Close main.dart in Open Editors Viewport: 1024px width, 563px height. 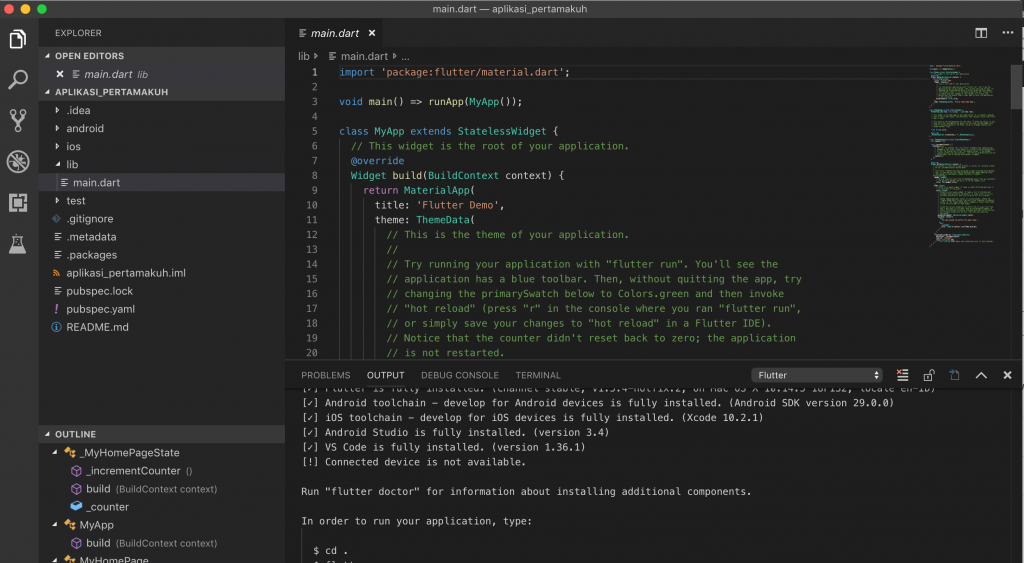coord(60,74)
